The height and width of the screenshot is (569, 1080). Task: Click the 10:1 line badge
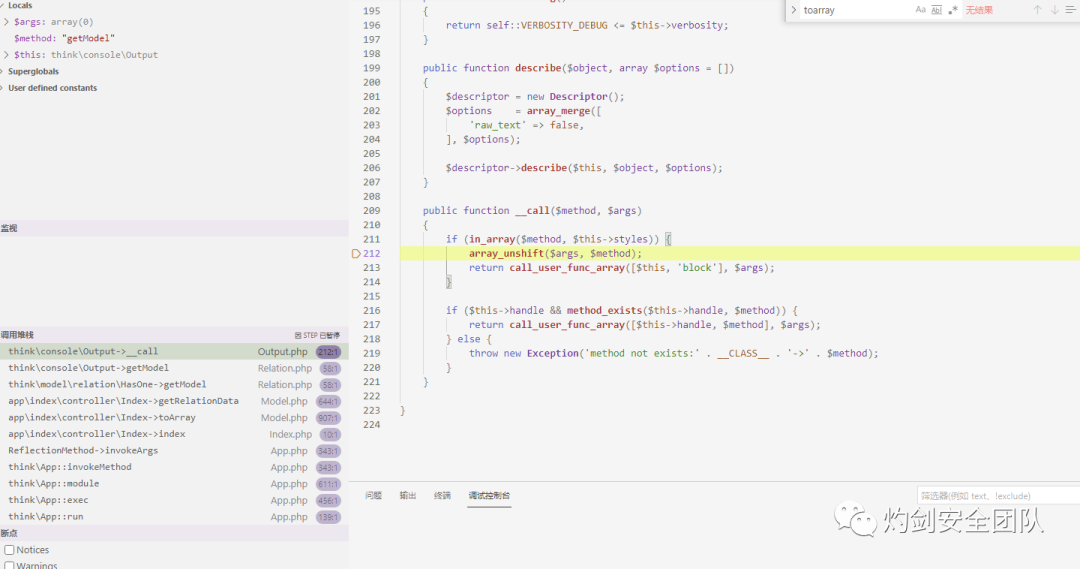(330, 435)
